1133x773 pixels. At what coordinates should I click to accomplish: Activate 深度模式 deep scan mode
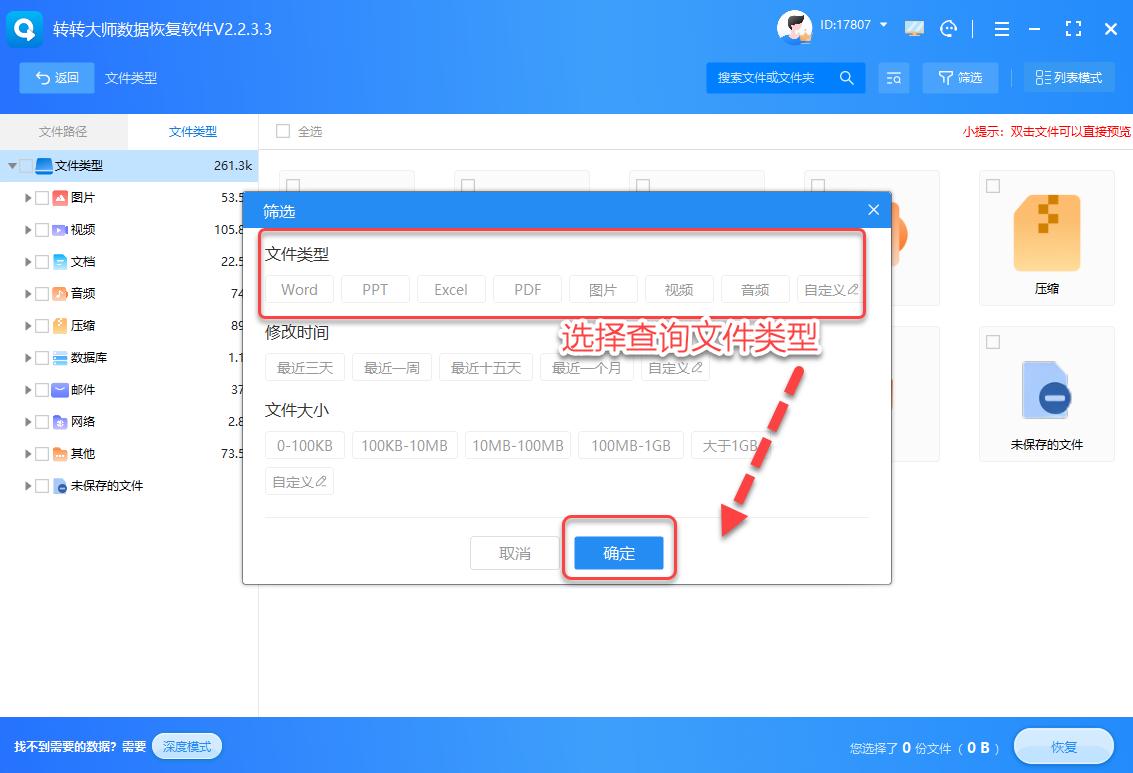click(x=187, y=746)
